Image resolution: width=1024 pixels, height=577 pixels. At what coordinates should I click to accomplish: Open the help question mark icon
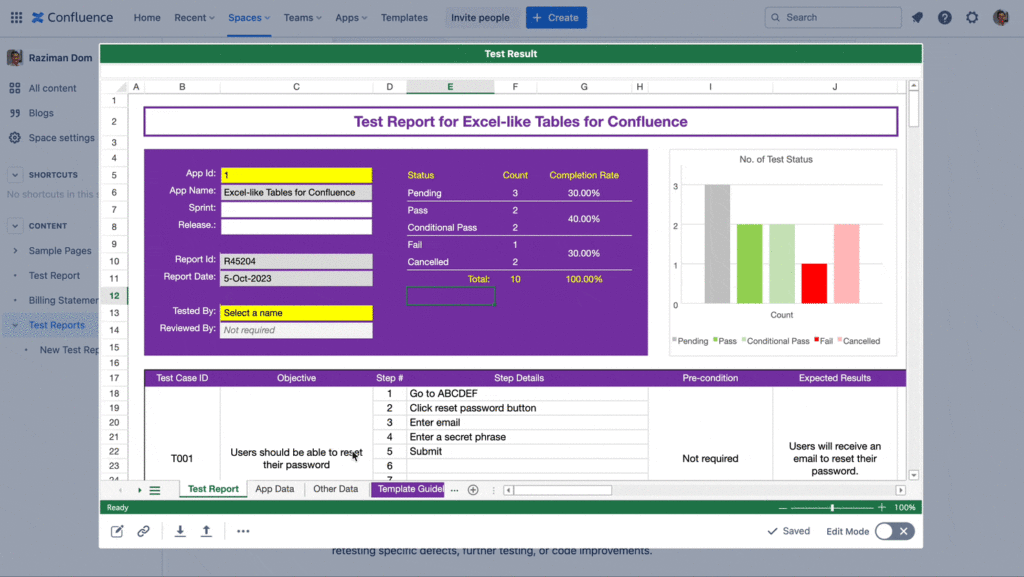click(944, 18)
